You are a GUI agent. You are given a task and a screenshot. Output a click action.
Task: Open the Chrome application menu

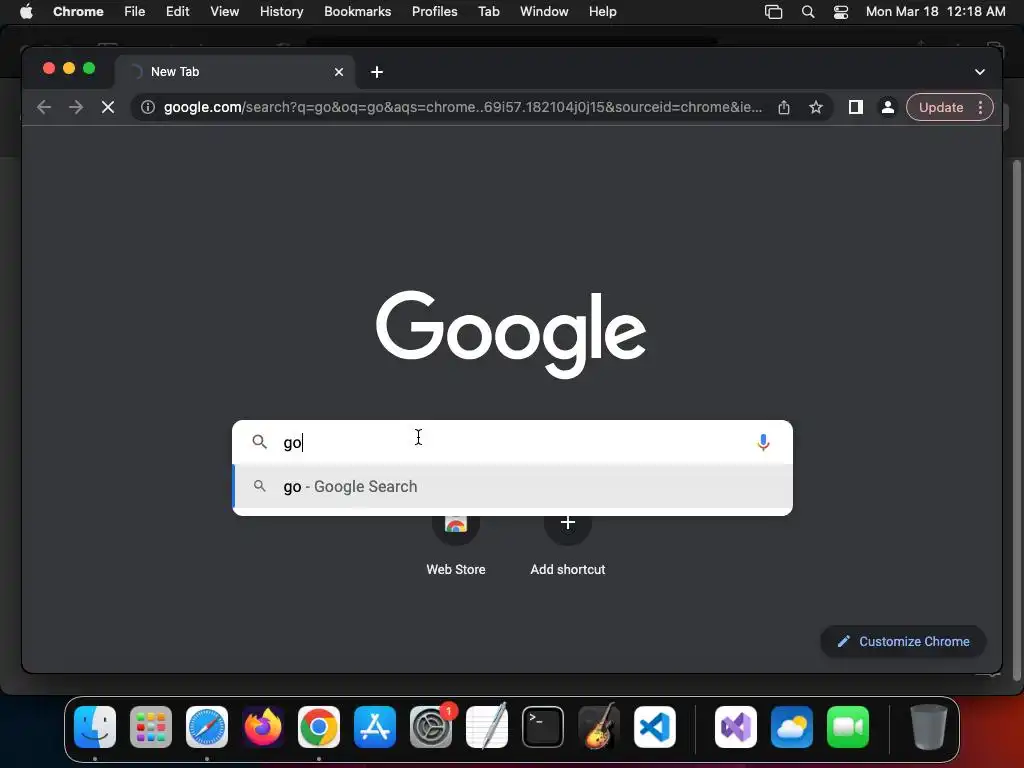(x=78, y=11)
